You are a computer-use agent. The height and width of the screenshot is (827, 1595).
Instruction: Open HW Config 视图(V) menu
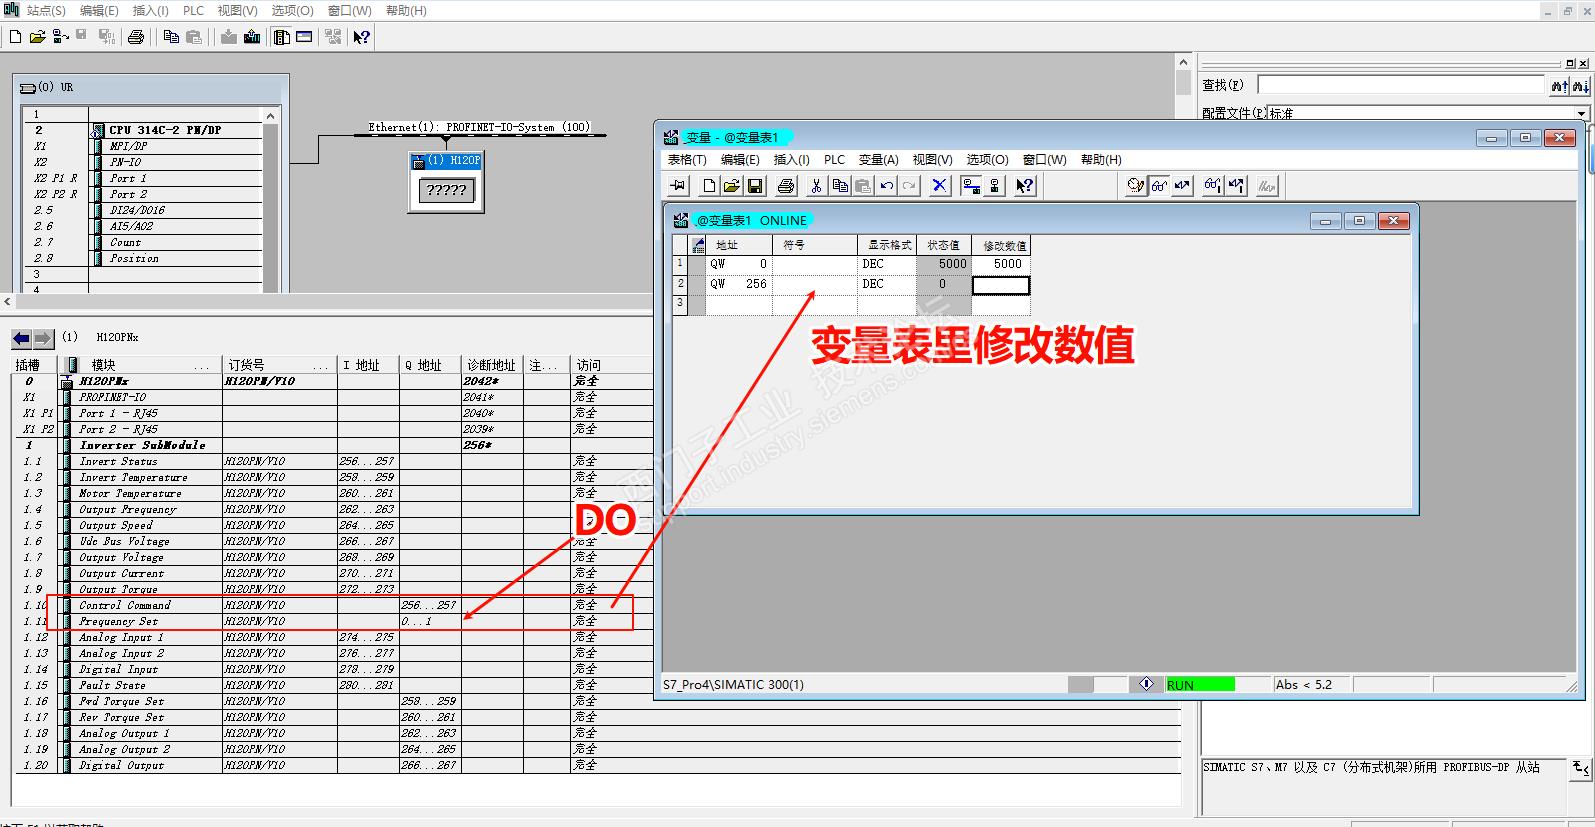pos(237,10)
